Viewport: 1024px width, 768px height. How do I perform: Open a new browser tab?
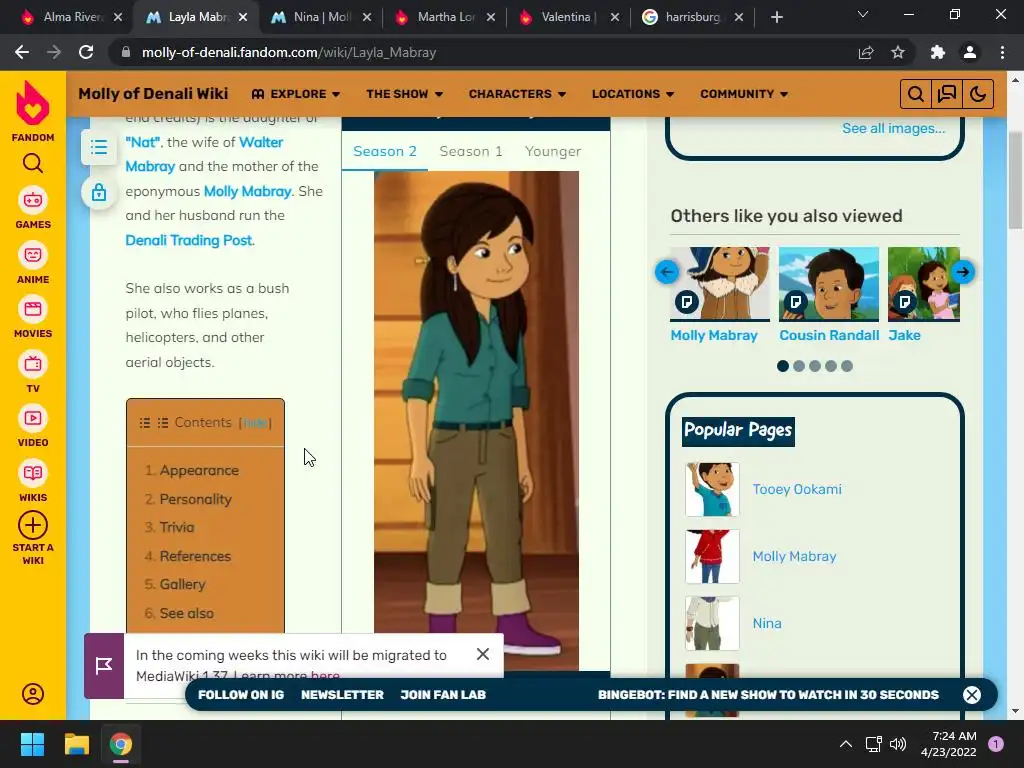coord(776,17)
